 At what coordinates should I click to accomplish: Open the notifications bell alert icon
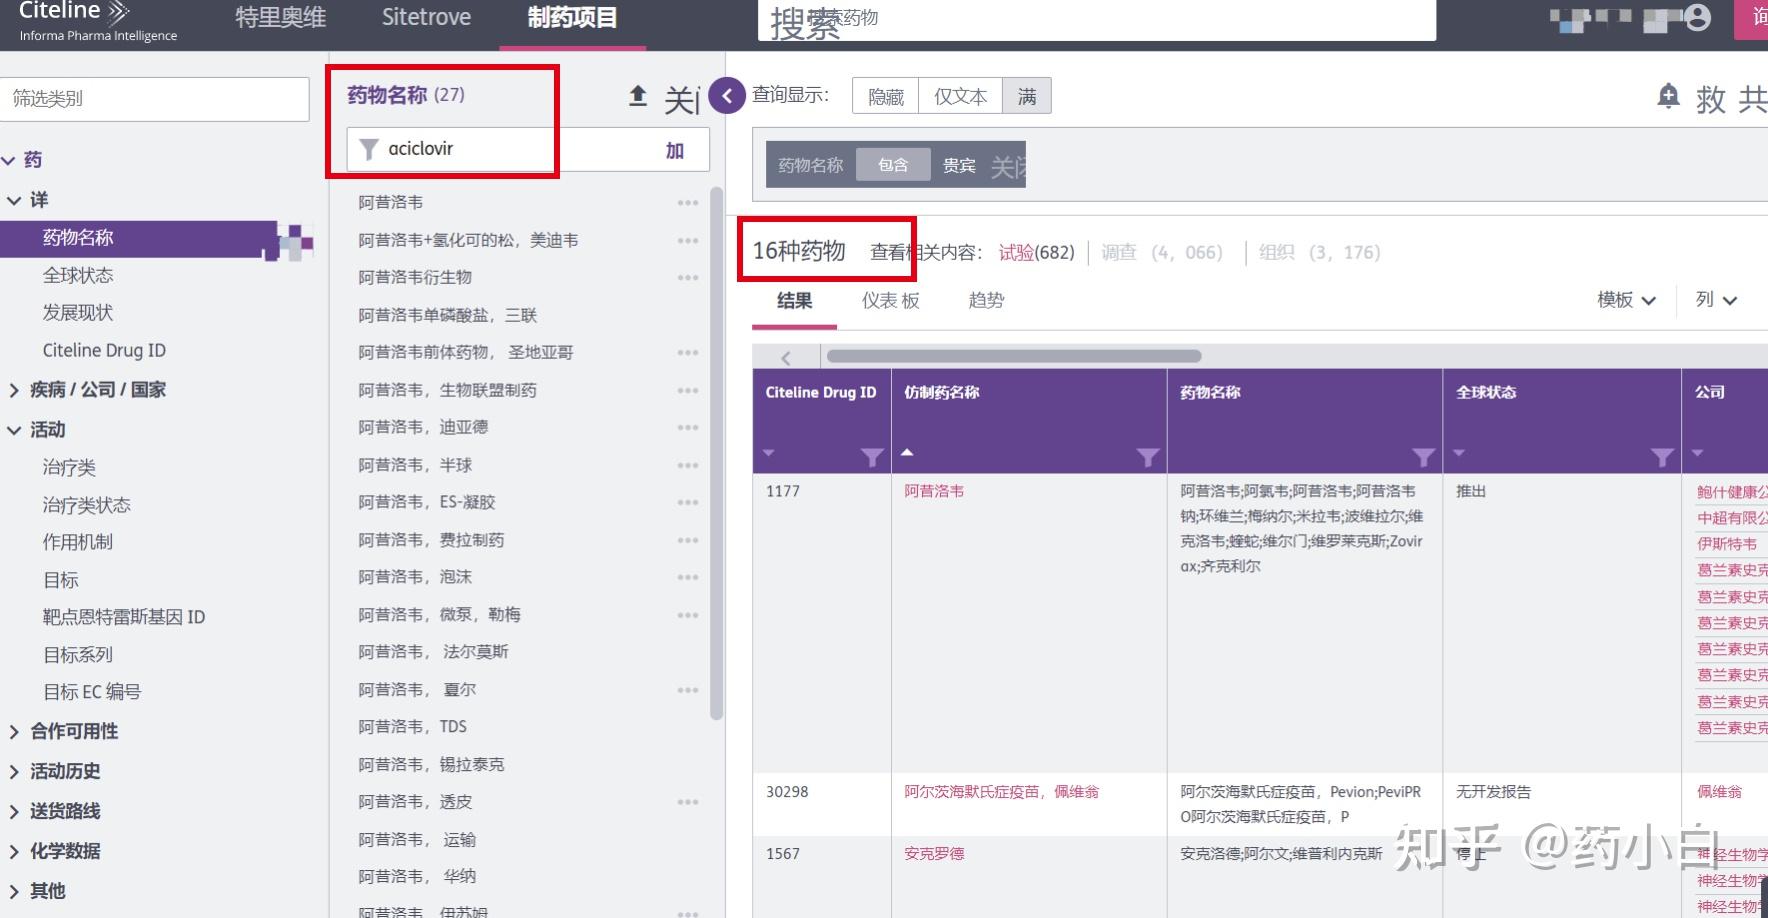pyautogui.click(x=1668, y=96)
